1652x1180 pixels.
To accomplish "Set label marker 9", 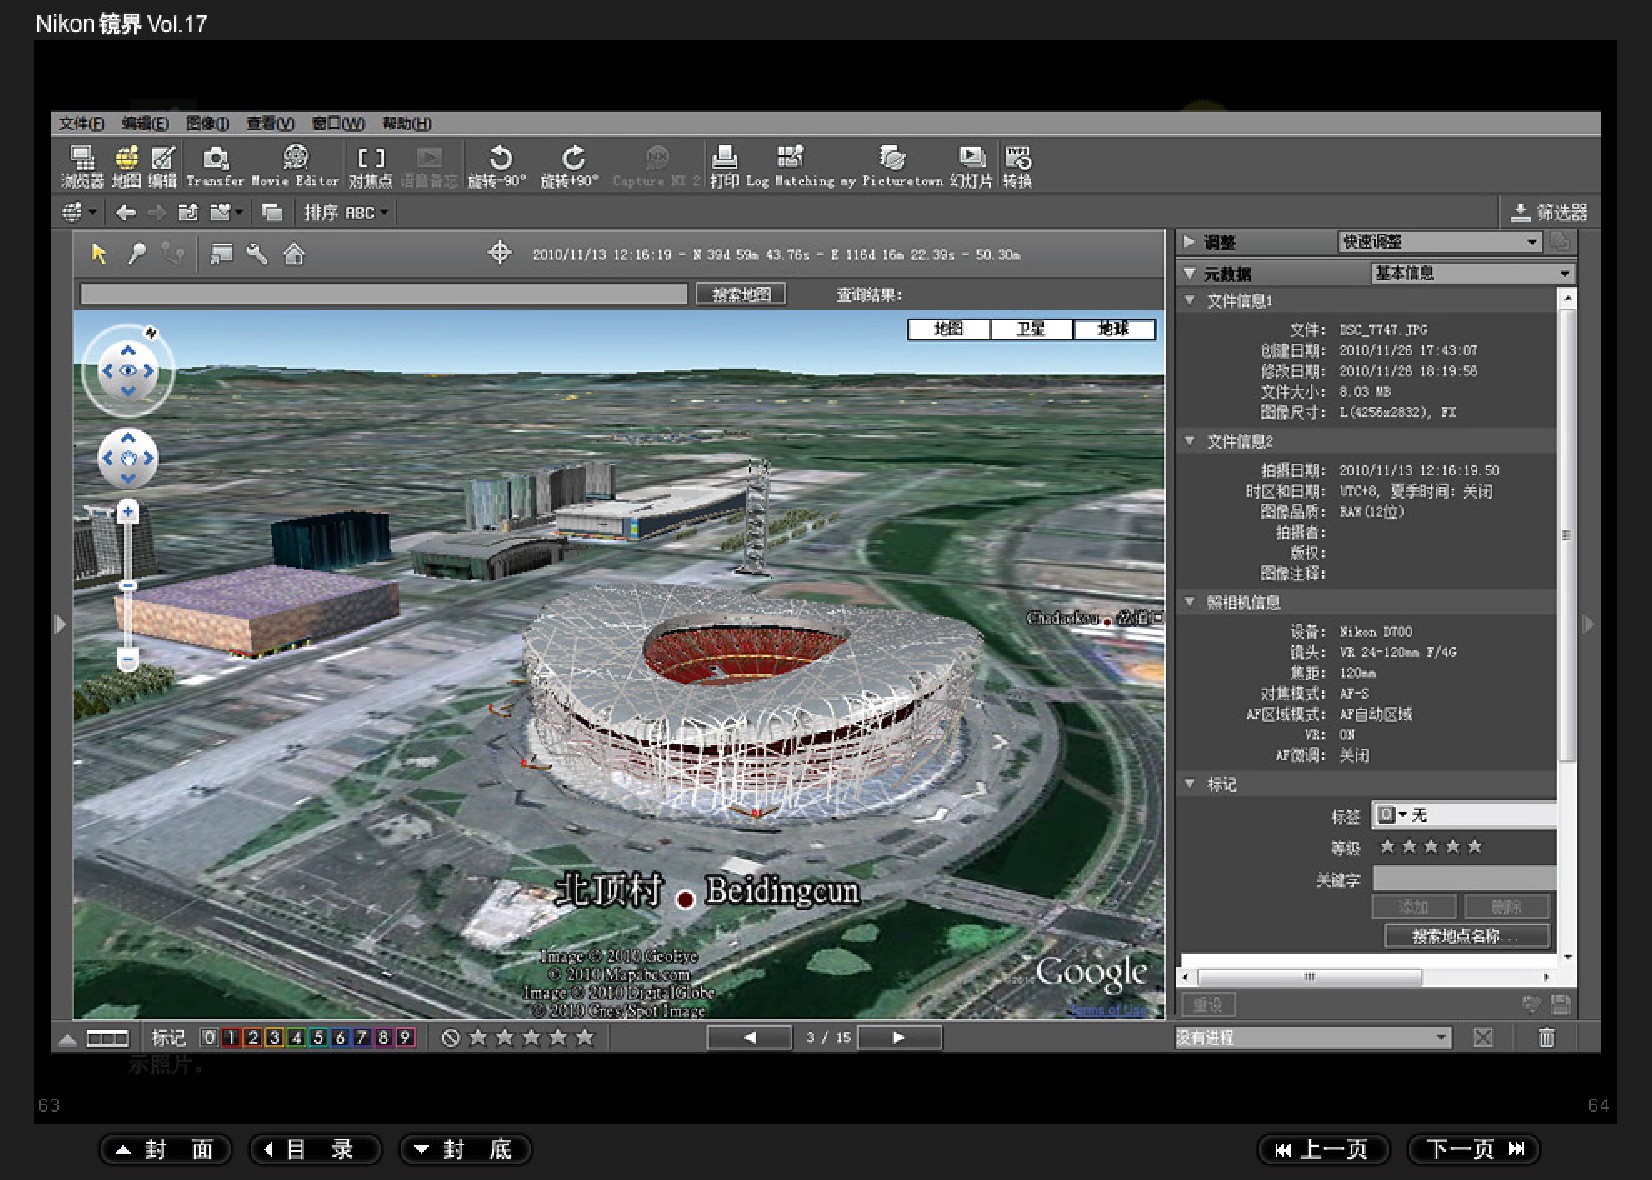I will 405,1038.
